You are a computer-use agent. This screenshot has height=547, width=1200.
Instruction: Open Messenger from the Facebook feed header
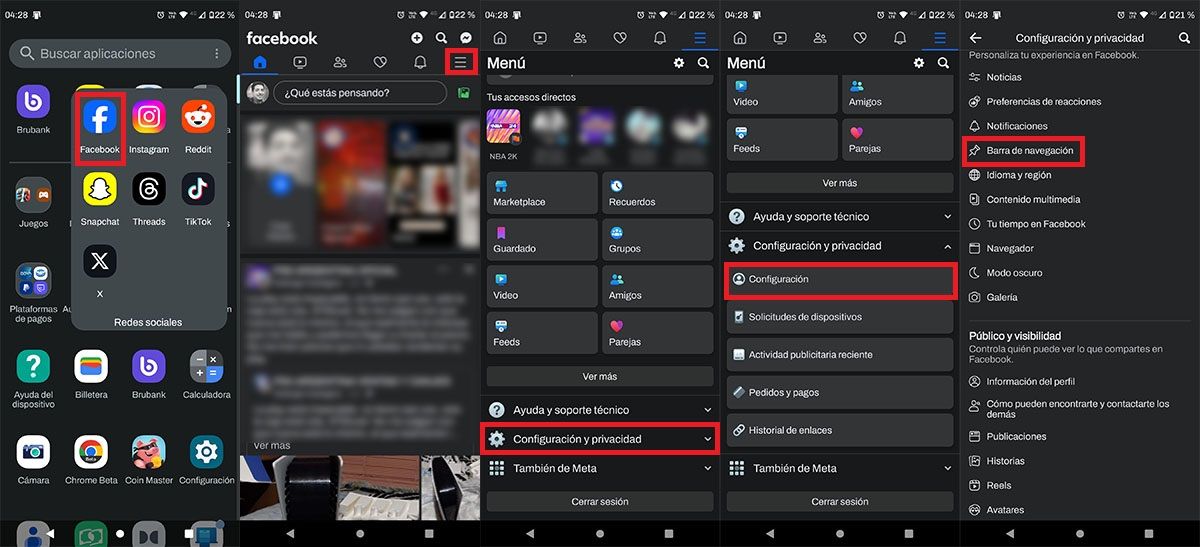466,38
